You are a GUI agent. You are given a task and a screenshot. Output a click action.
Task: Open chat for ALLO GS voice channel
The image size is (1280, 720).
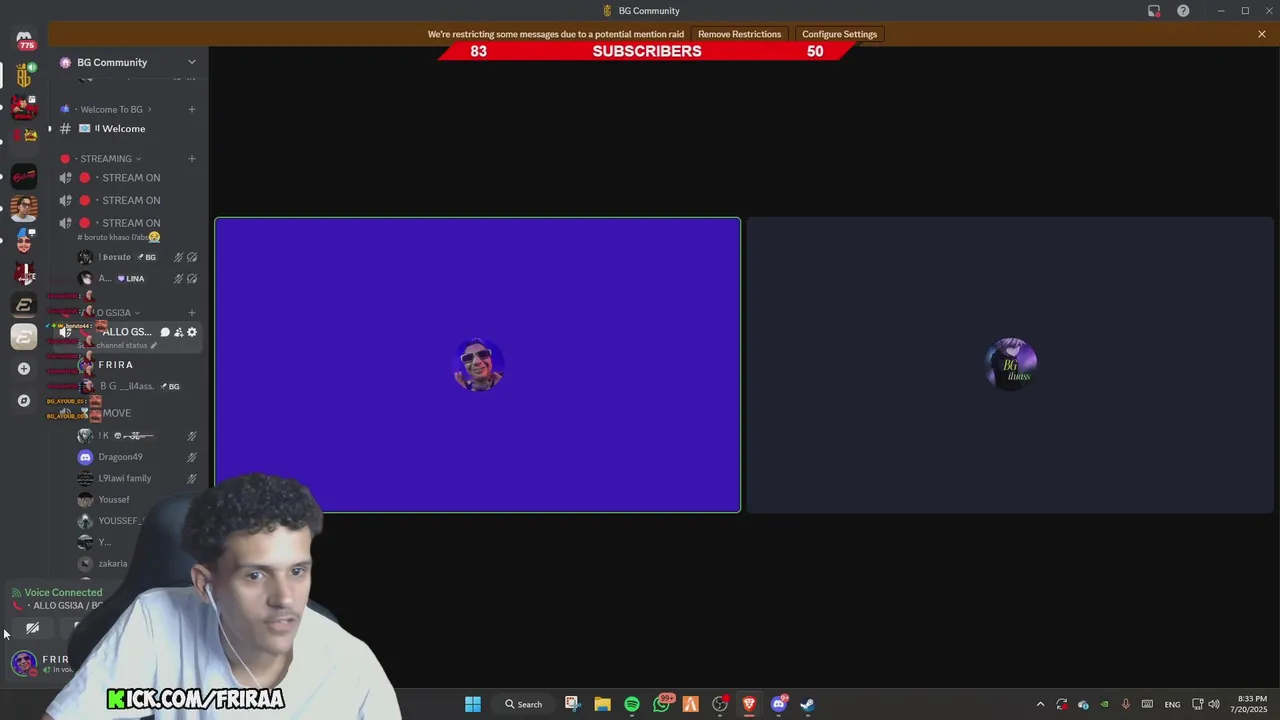(x=165, y=332)
